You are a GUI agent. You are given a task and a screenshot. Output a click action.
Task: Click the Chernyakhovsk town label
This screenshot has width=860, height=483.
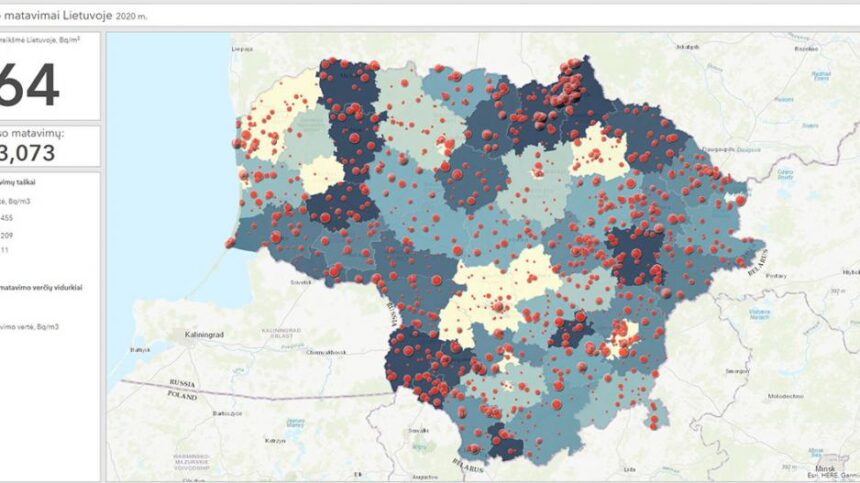(326, 350)
